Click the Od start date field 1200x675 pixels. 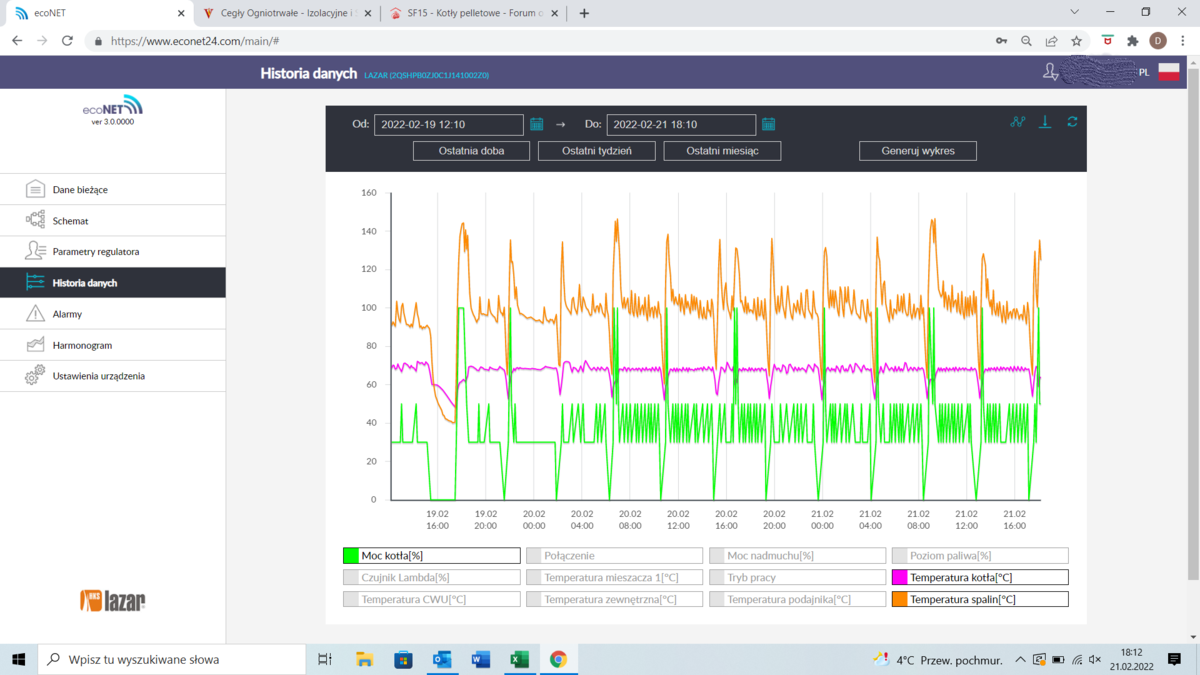tap(448, 125)
